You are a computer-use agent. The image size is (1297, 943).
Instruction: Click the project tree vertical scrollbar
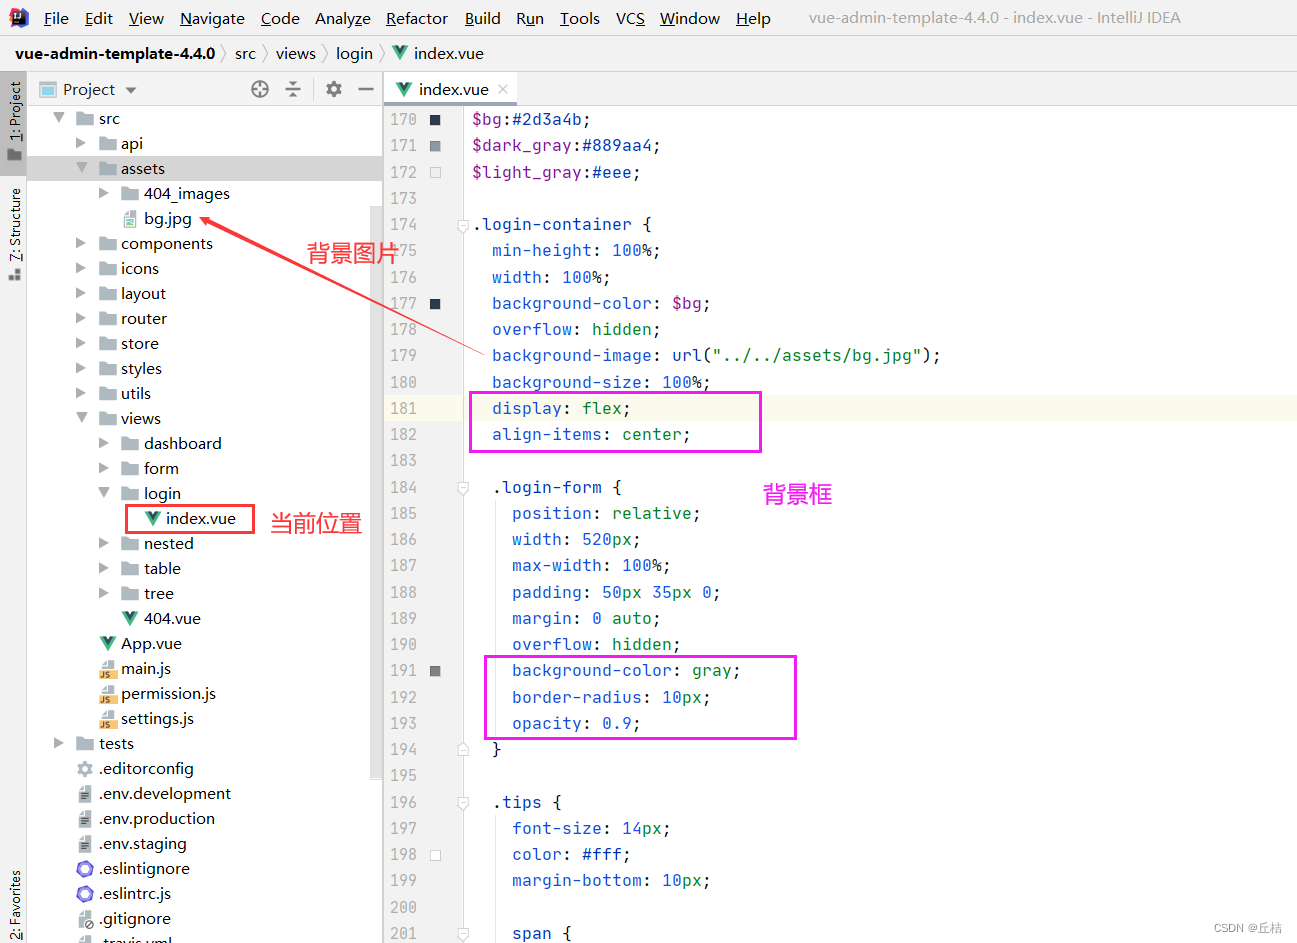coord(376,492)
